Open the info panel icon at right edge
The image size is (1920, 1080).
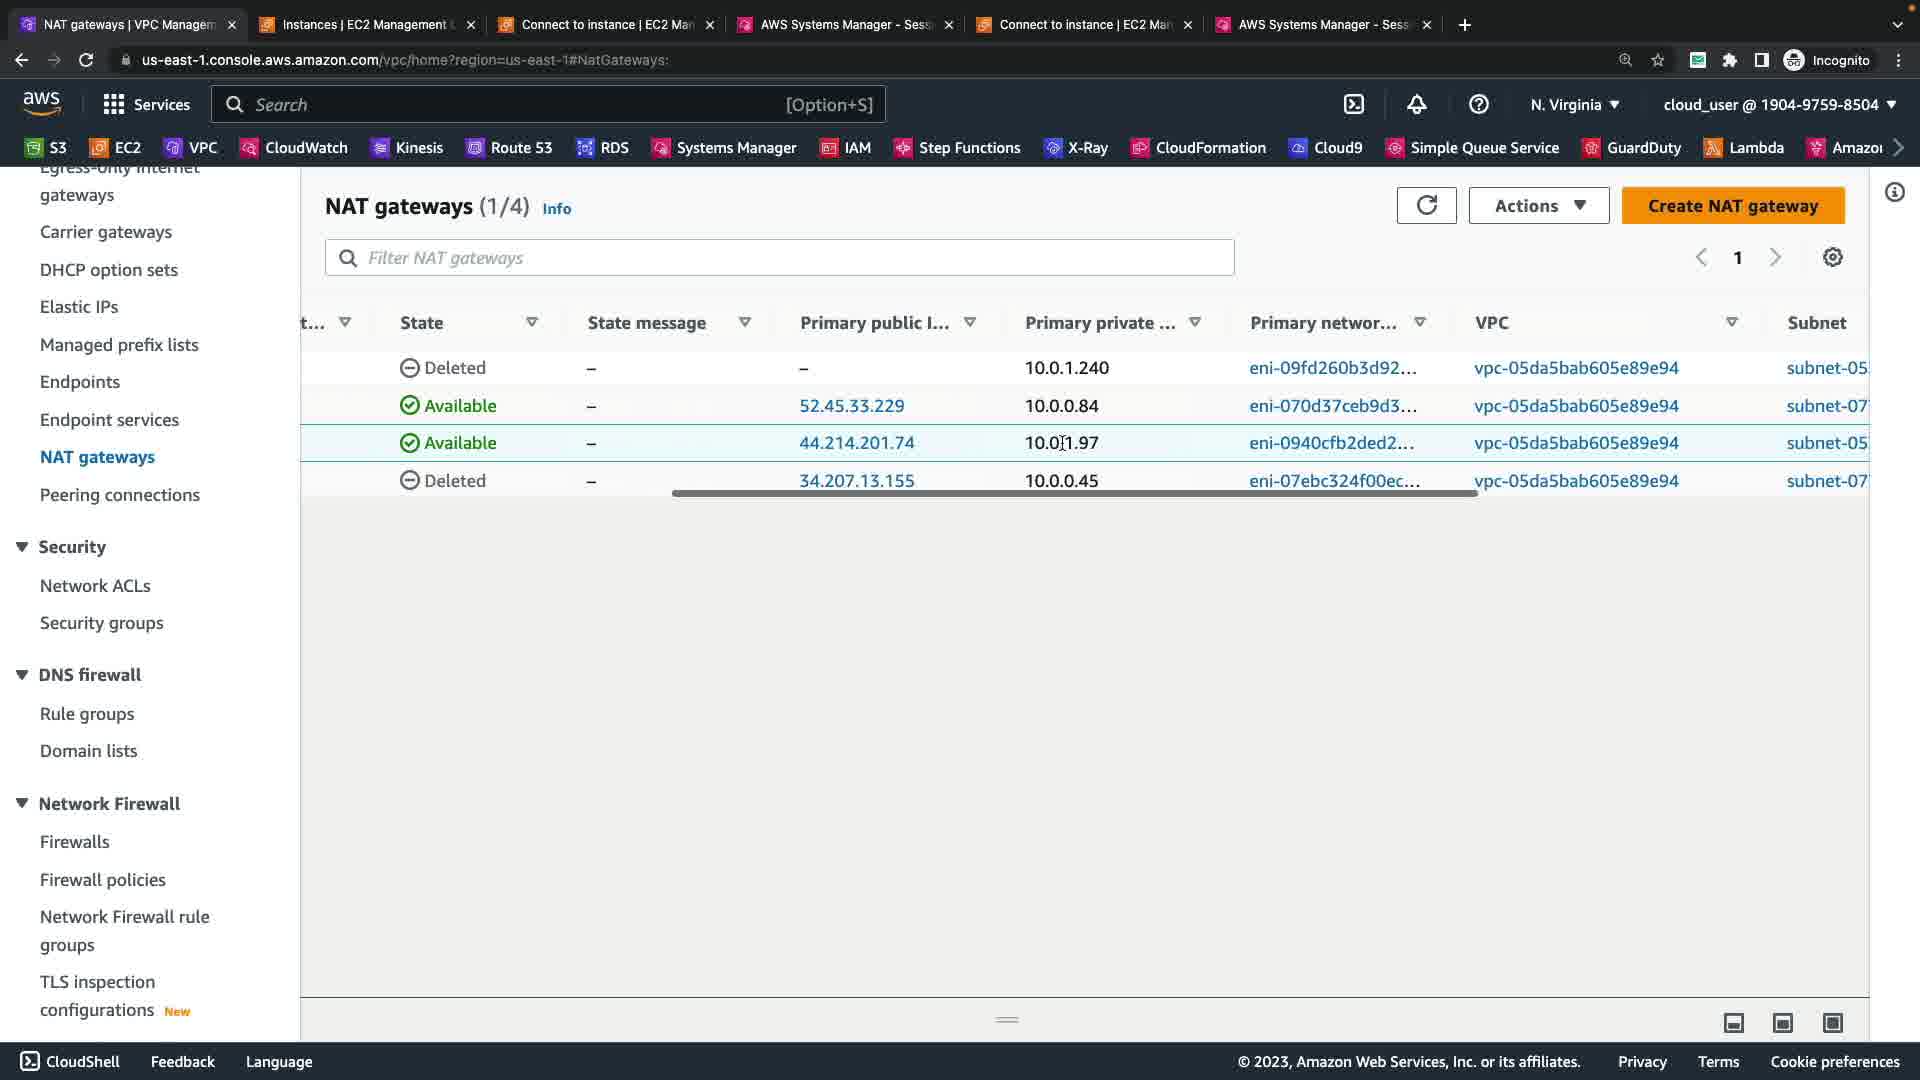[1894, 192]
